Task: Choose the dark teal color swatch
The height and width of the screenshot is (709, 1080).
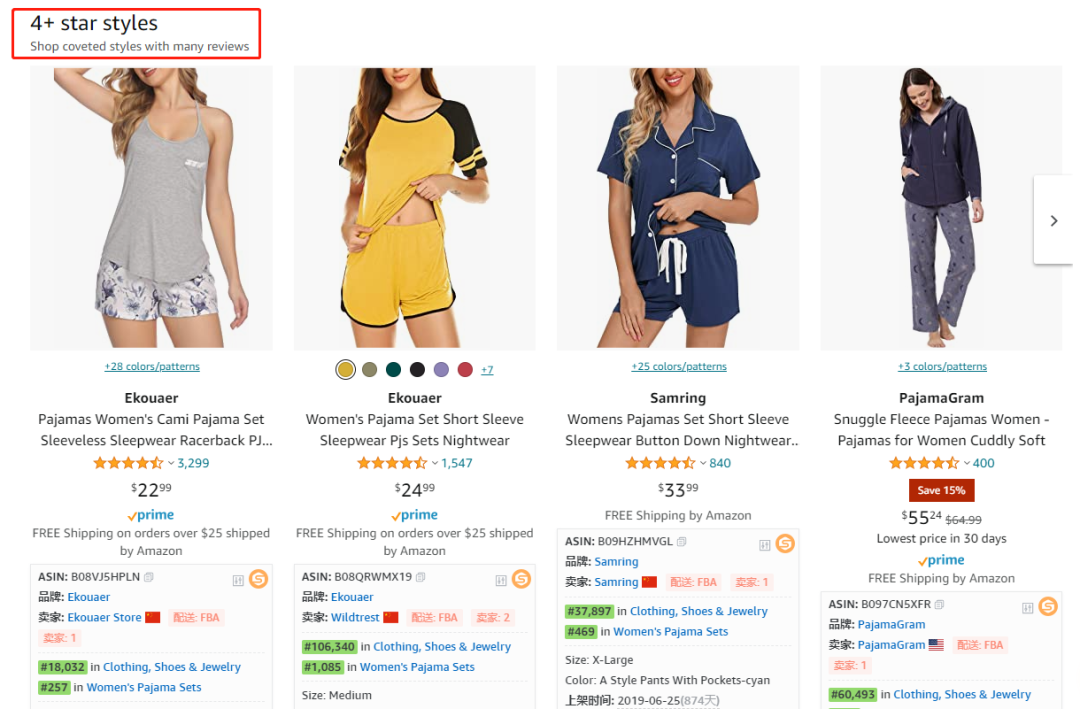Action: click(x=393, y=370)
